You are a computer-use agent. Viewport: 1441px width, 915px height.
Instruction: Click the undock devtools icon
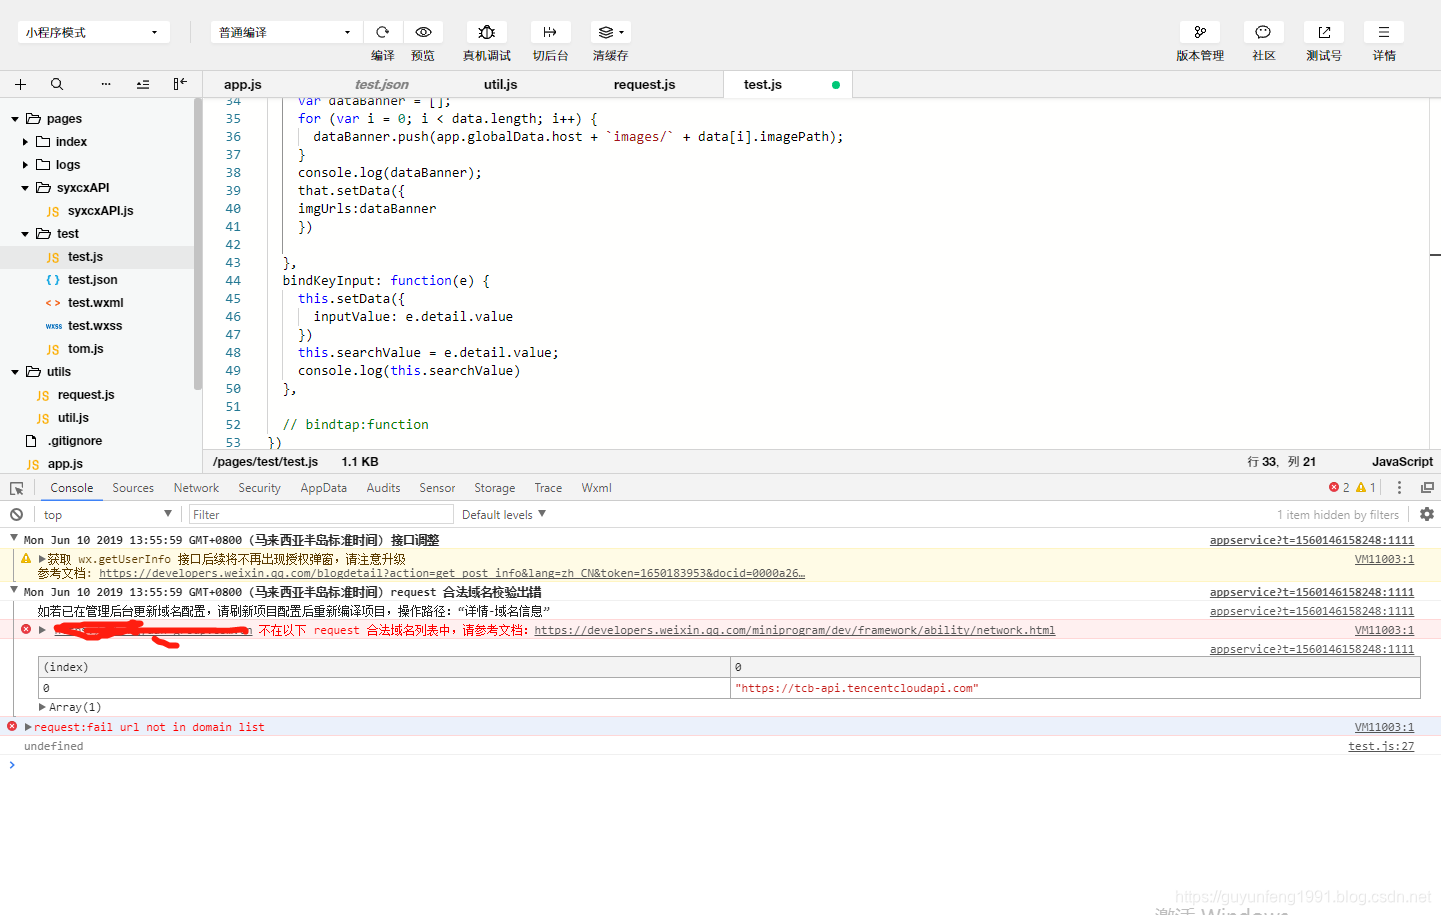(1427, 488)
